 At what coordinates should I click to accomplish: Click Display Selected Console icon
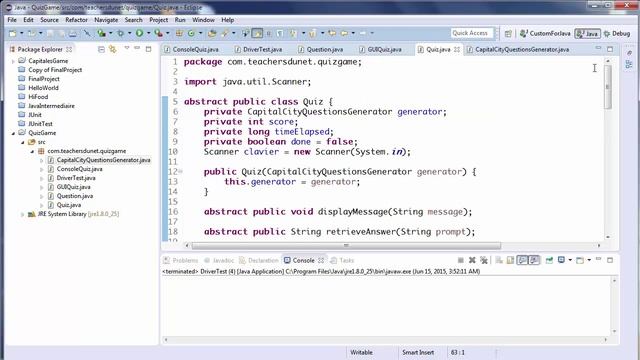pos(562,260)
